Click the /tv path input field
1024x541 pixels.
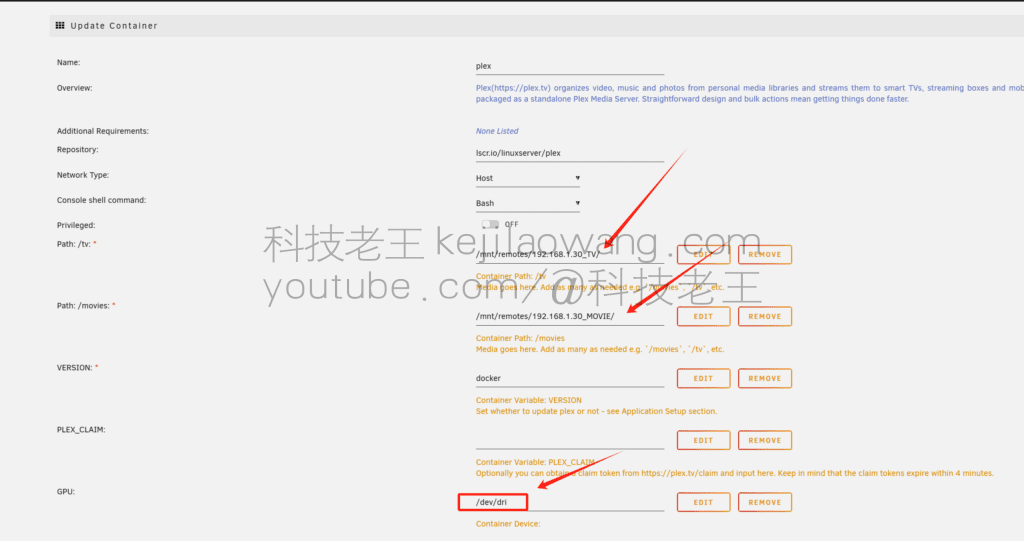pos(569,255)
